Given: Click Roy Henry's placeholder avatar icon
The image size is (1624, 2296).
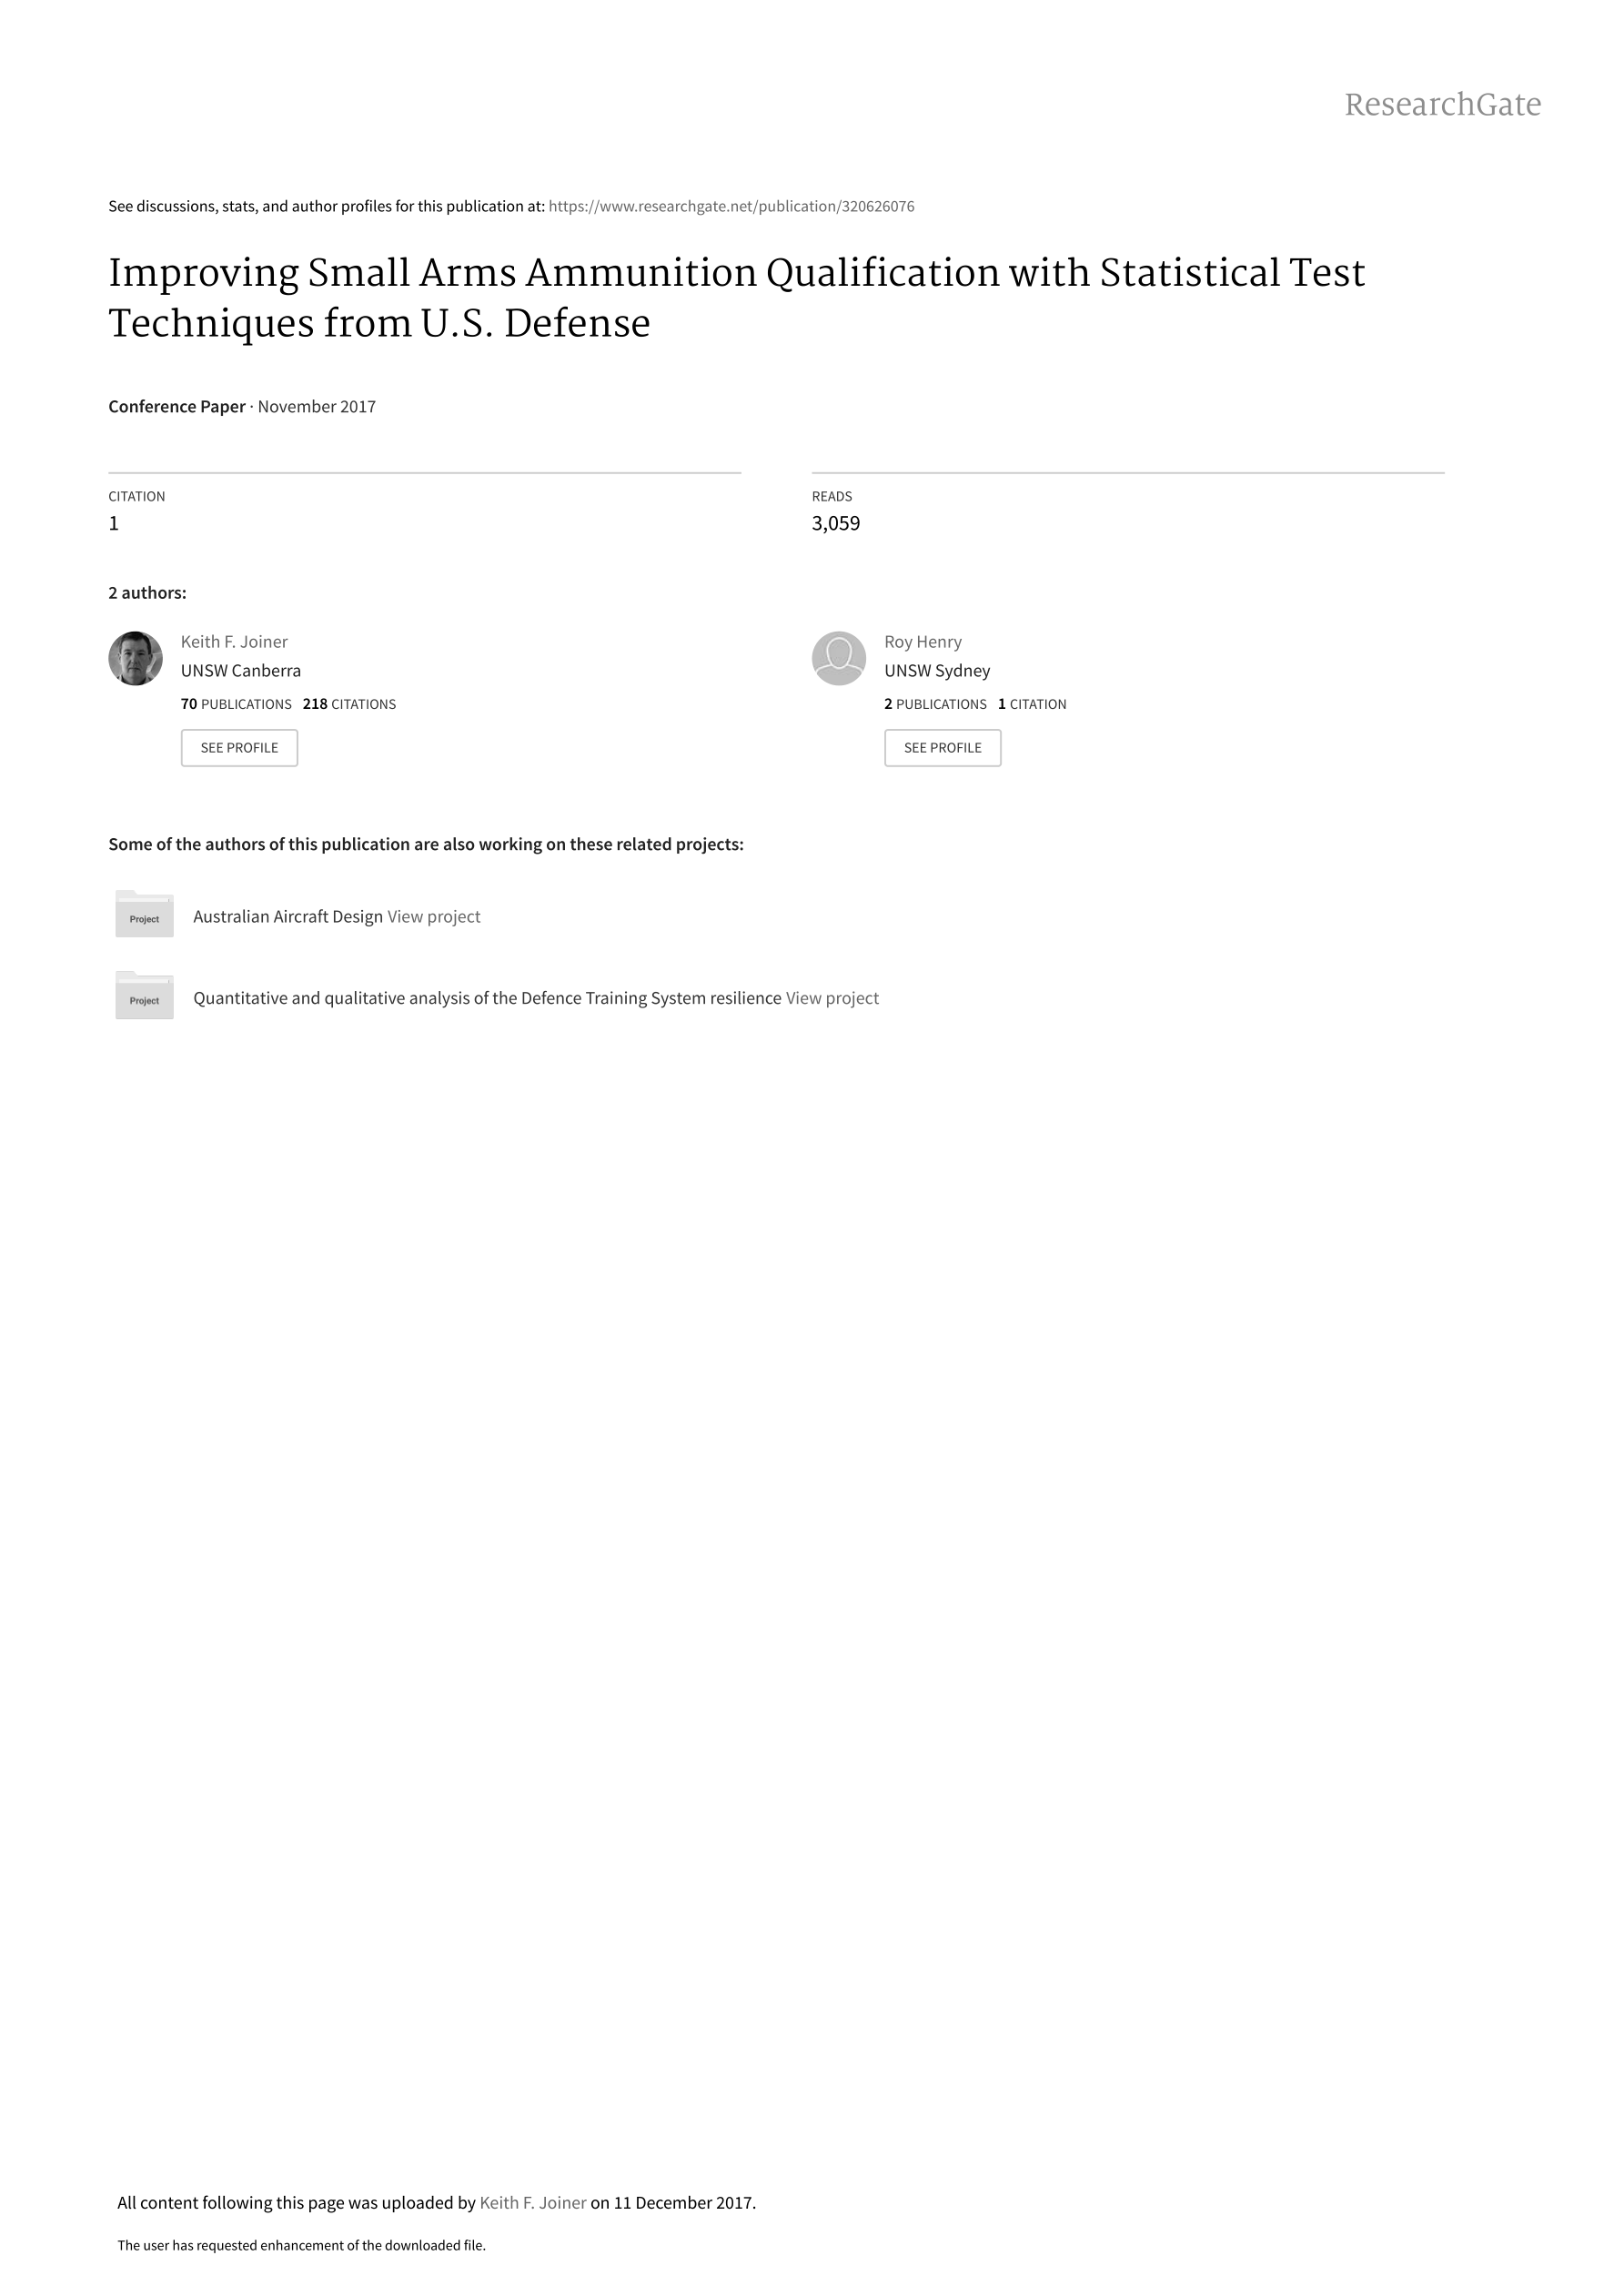Looking at the screenshot, I should point(839,658).
